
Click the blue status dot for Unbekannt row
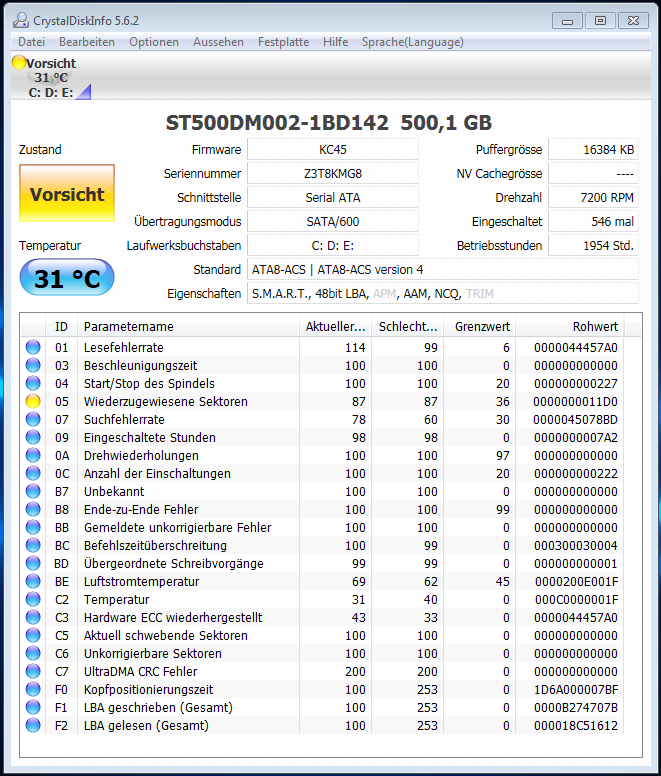[x=33, y=491]
